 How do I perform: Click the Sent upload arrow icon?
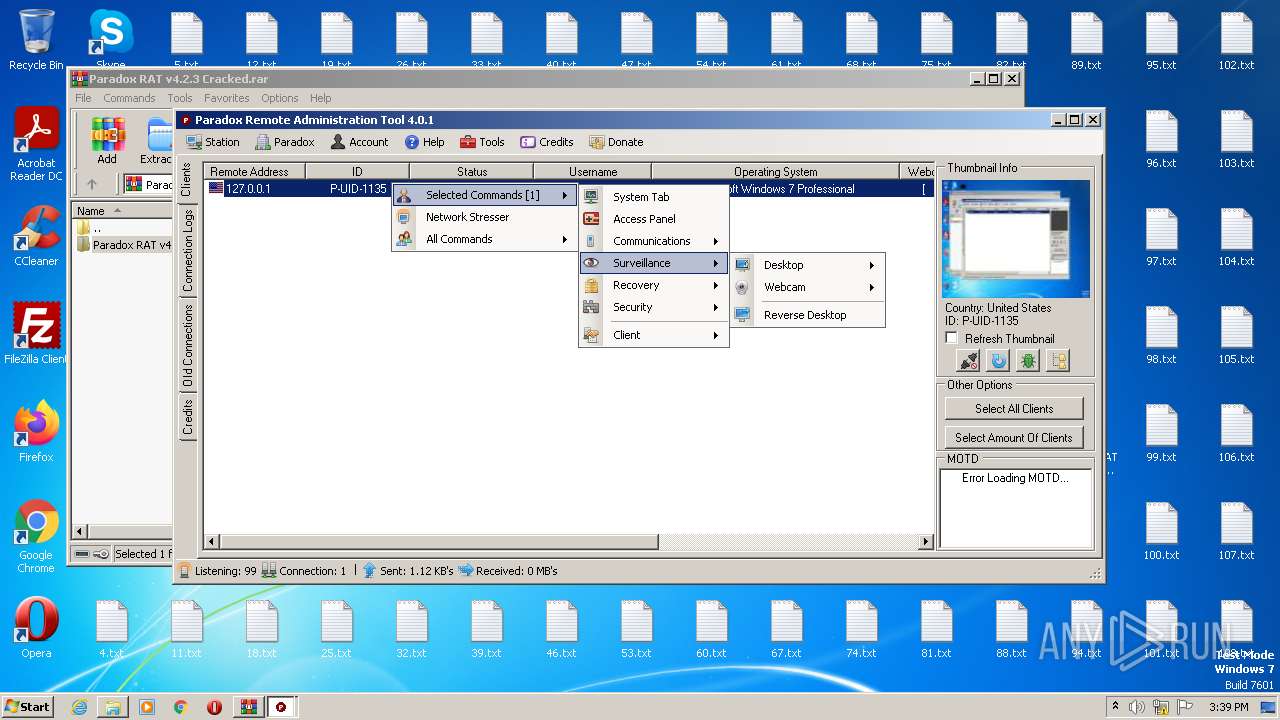point(369,571)
